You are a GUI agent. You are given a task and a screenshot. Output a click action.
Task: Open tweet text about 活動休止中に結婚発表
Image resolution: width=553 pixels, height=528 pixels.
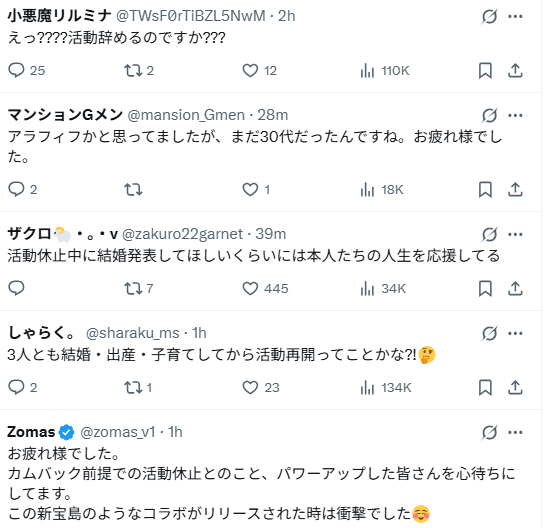coord(254,256)
